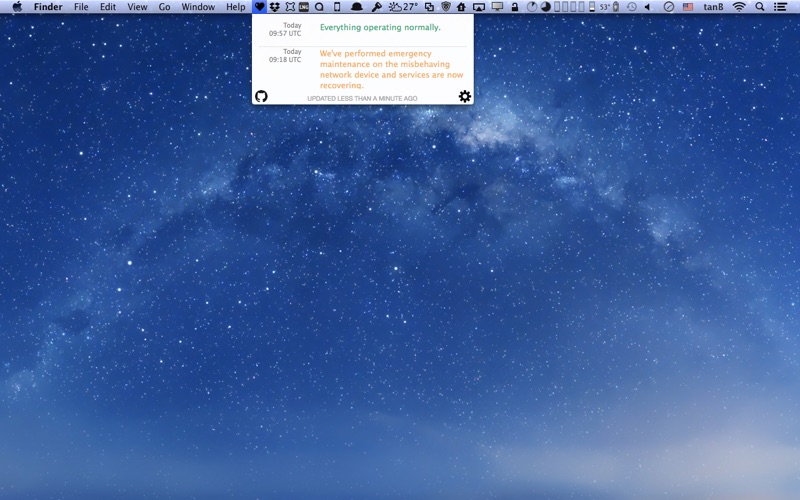Click the monitor display menu bar icon
Screen dimensions: 800x500
(x=497, y=7)
